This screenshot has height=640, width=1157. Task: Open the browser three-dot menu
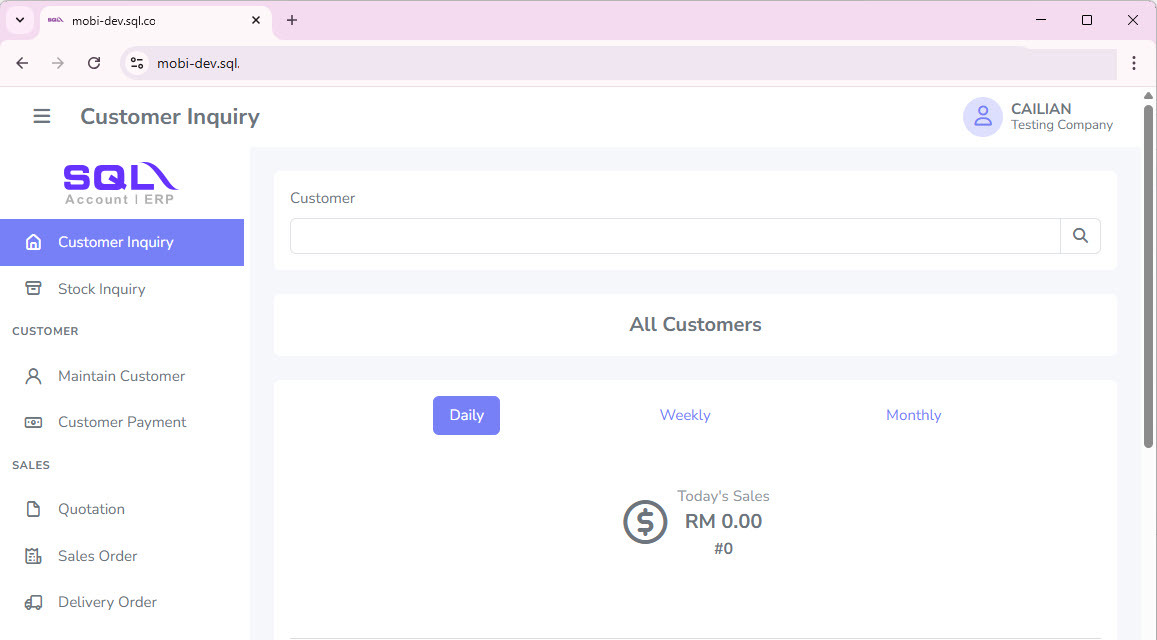tap(1134, 63)
